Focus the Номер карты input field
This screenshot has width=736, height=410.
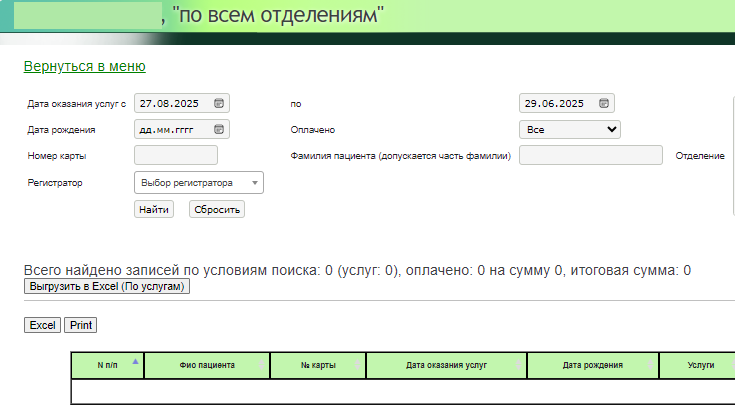pyautogui.click(x=175, y=155)
